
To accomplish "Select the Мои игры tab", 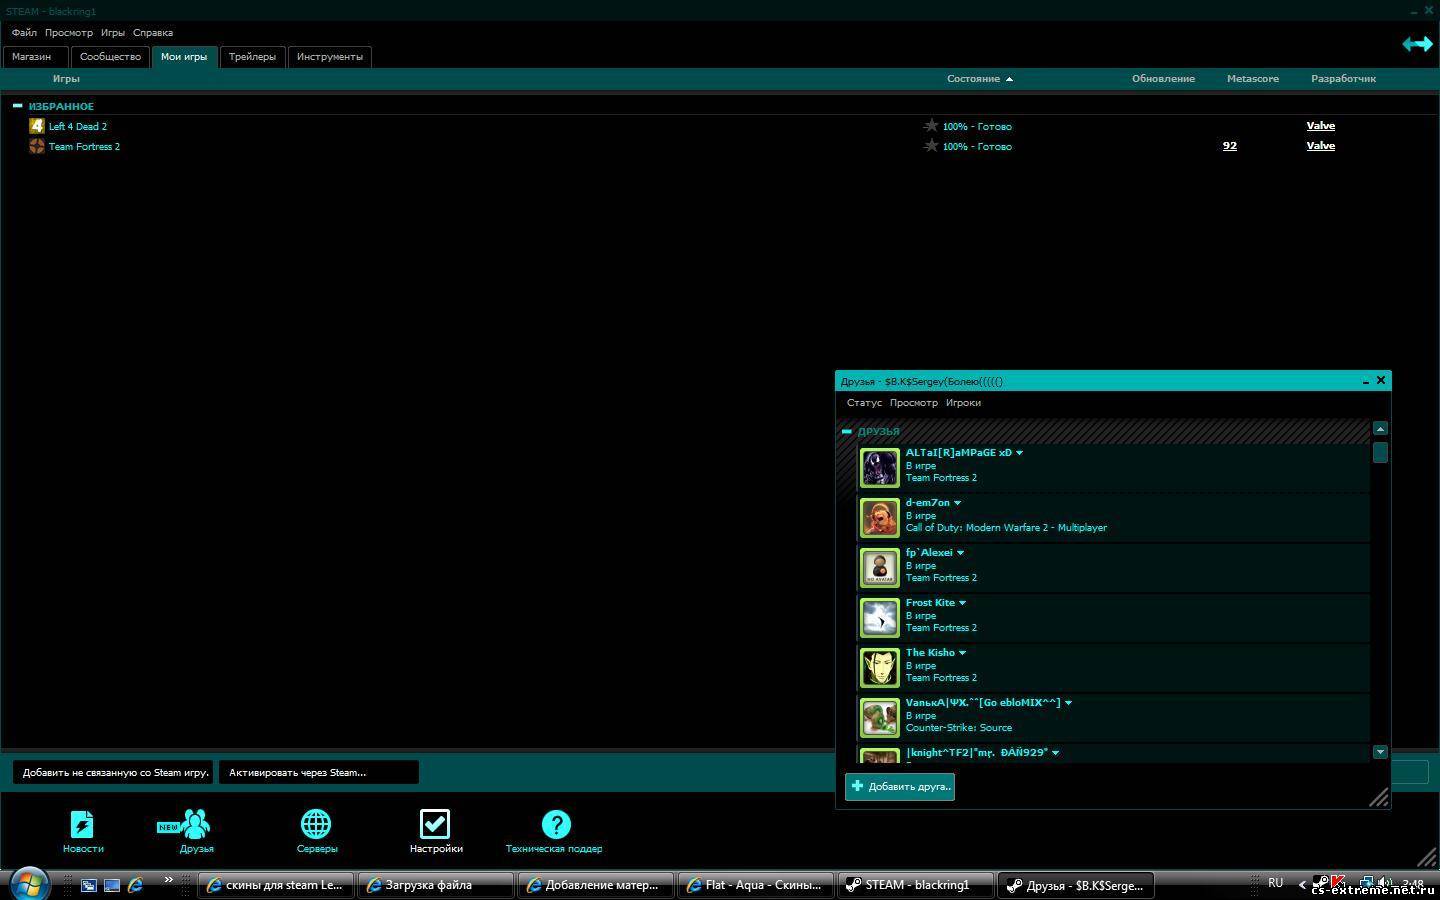I will click(x=184, y=57).
